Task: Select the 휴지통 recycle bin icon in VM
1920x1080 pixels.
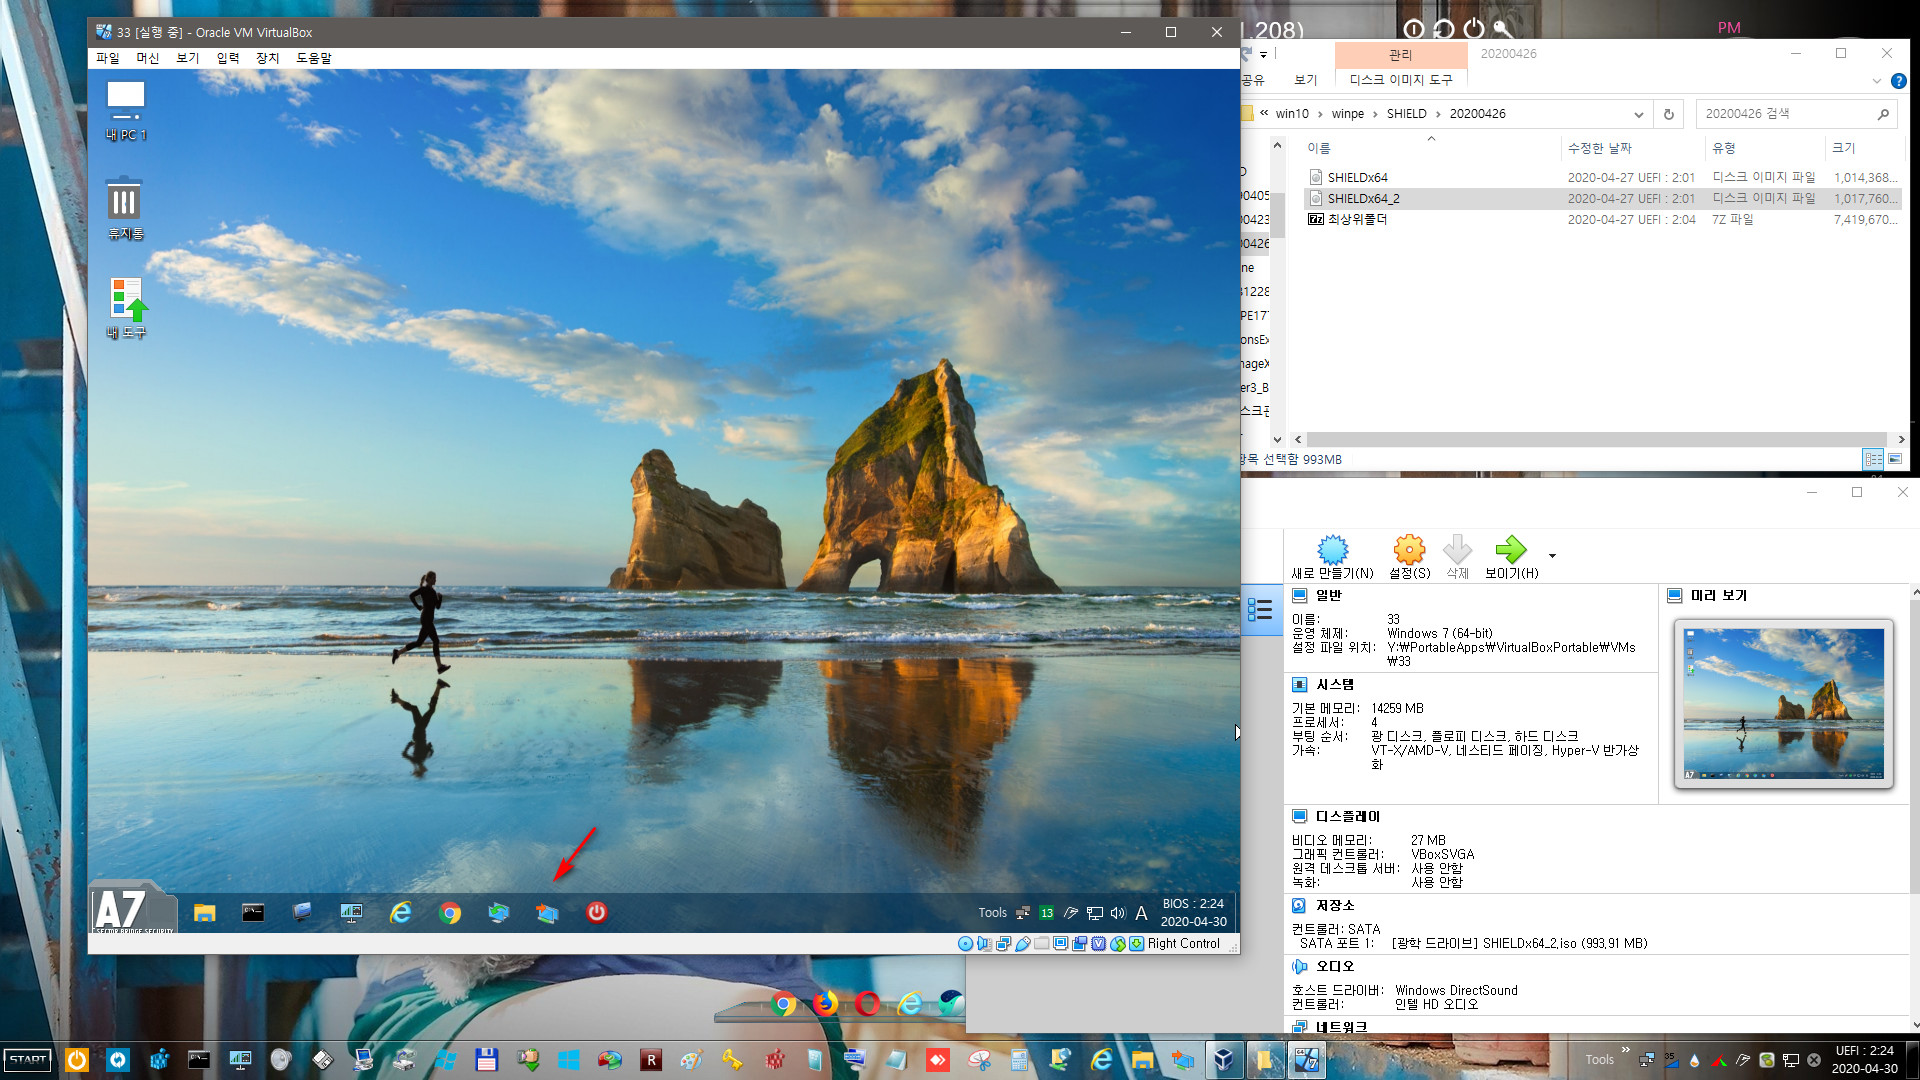Action: tap(126, 208)
